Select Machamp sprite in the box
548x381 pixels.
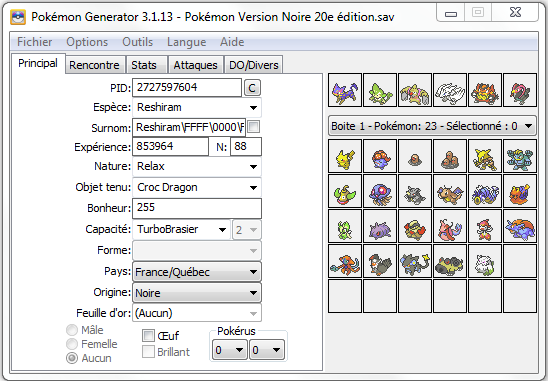coord(520,156)
